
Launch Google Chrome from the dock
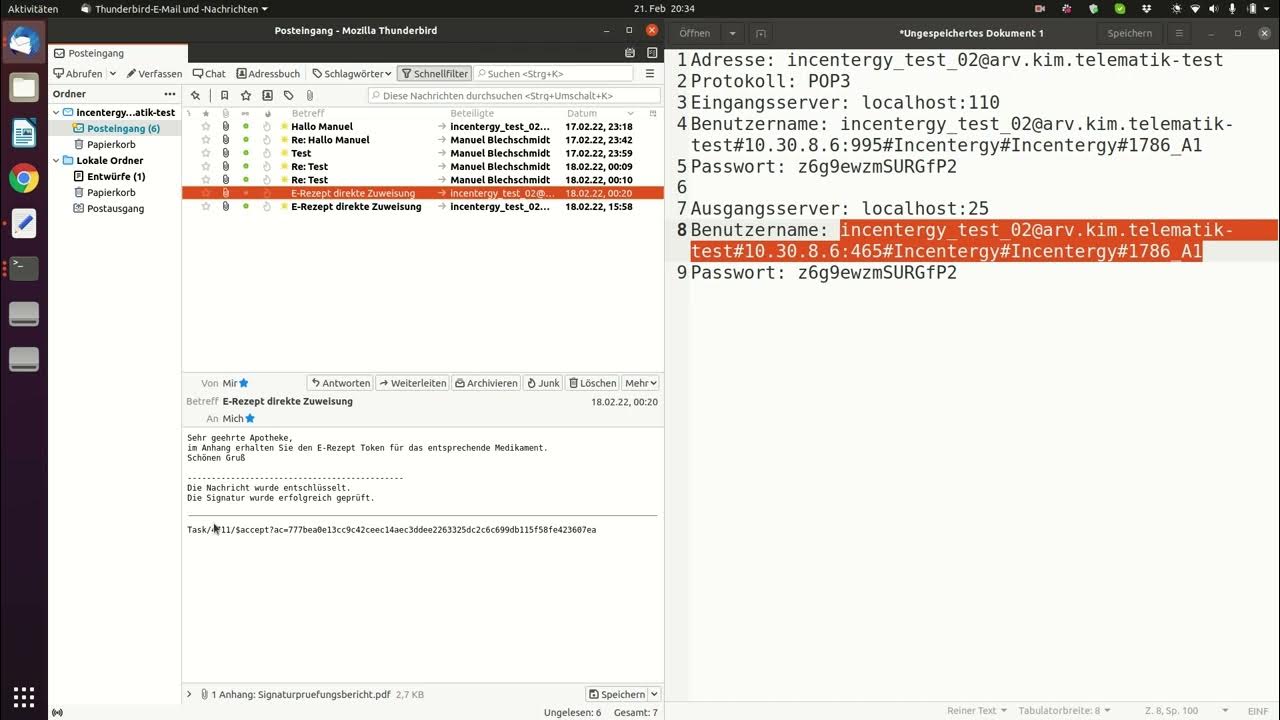(24, 179)
